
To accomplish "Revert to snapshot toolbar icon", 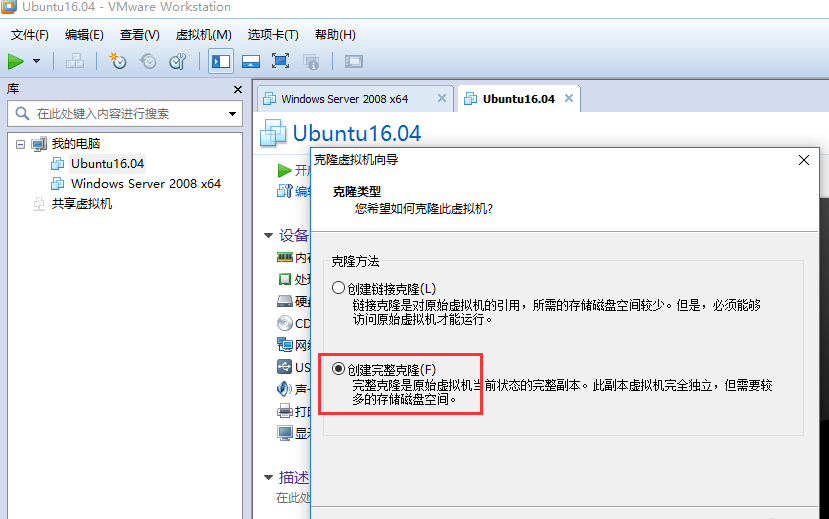I will (148, 61).
